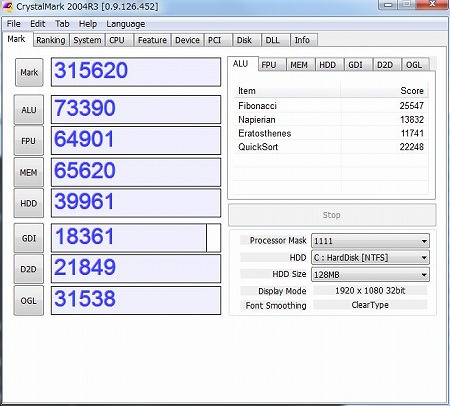
Task: Run the ALU benchmark button
Action: [29, 110]
